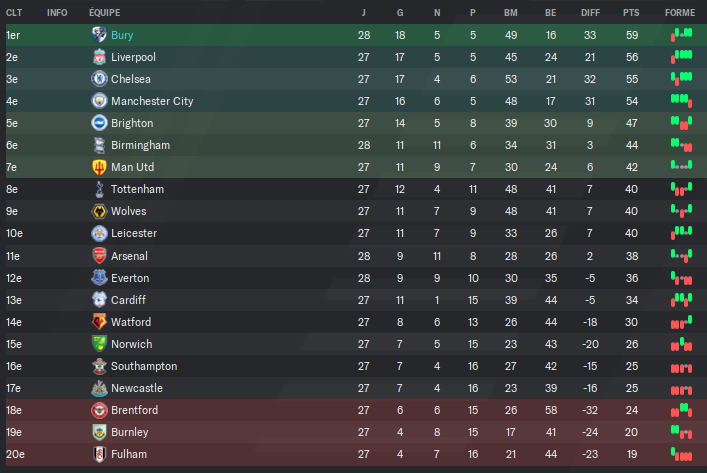Open the Brighton team name link

coord(132,123)
